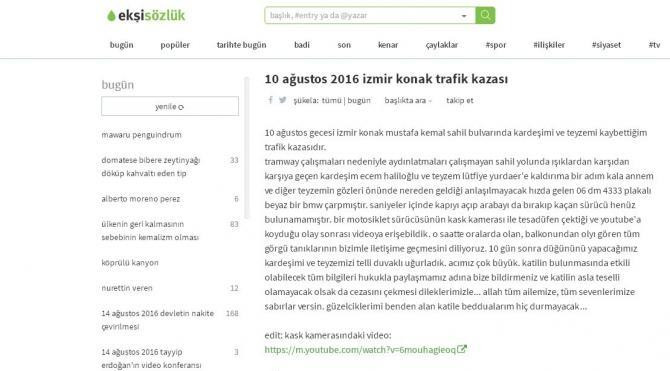Open the #tv channel
670x371 pixels.
[654, 45]
